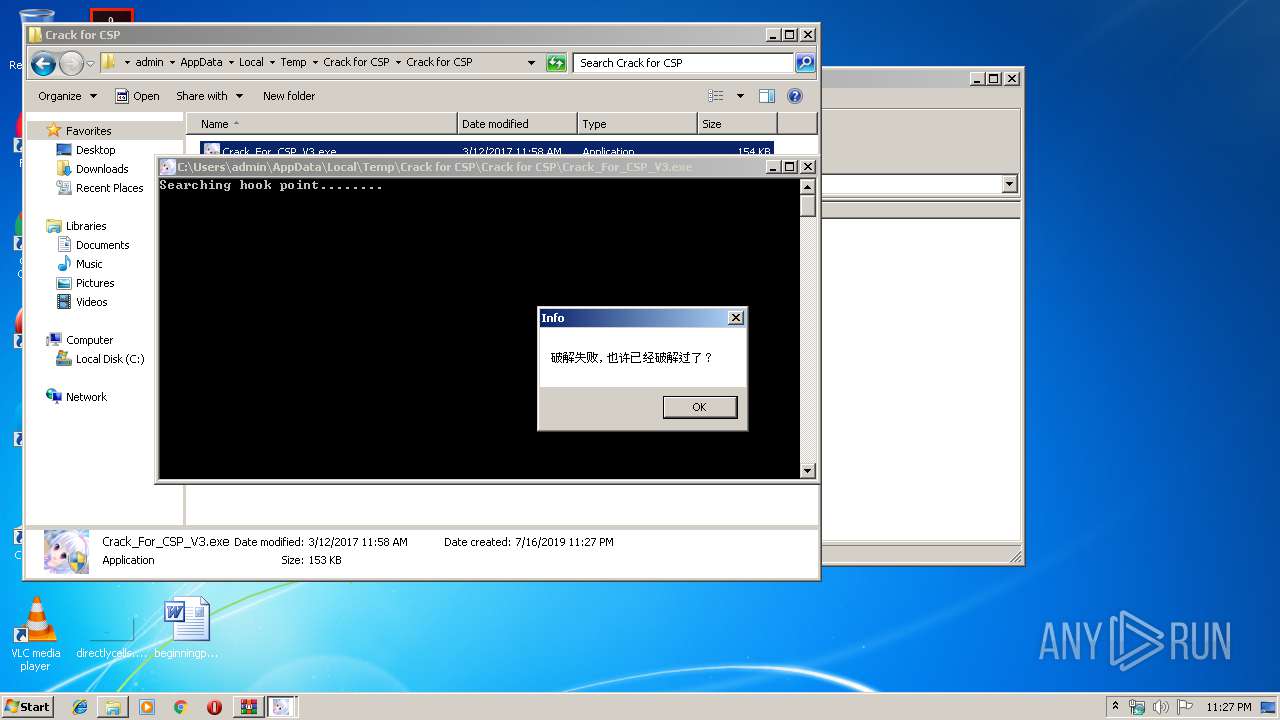Open VLC media player desktop shortcut
Screen dimensions: 1280x720
click(x=36, y=634)
